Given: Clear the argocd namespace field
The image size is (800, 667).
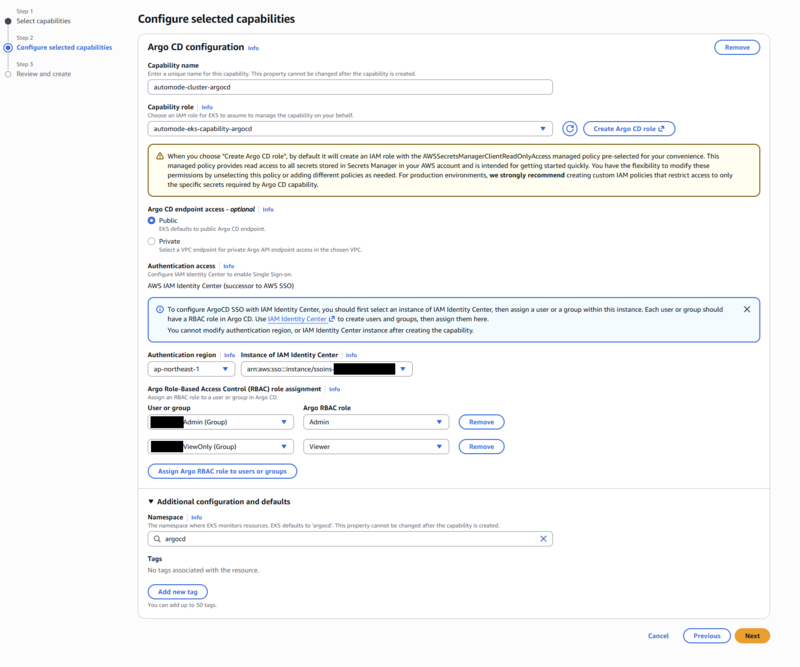Looking at the screenshot, I should click(x=543, y=539).
